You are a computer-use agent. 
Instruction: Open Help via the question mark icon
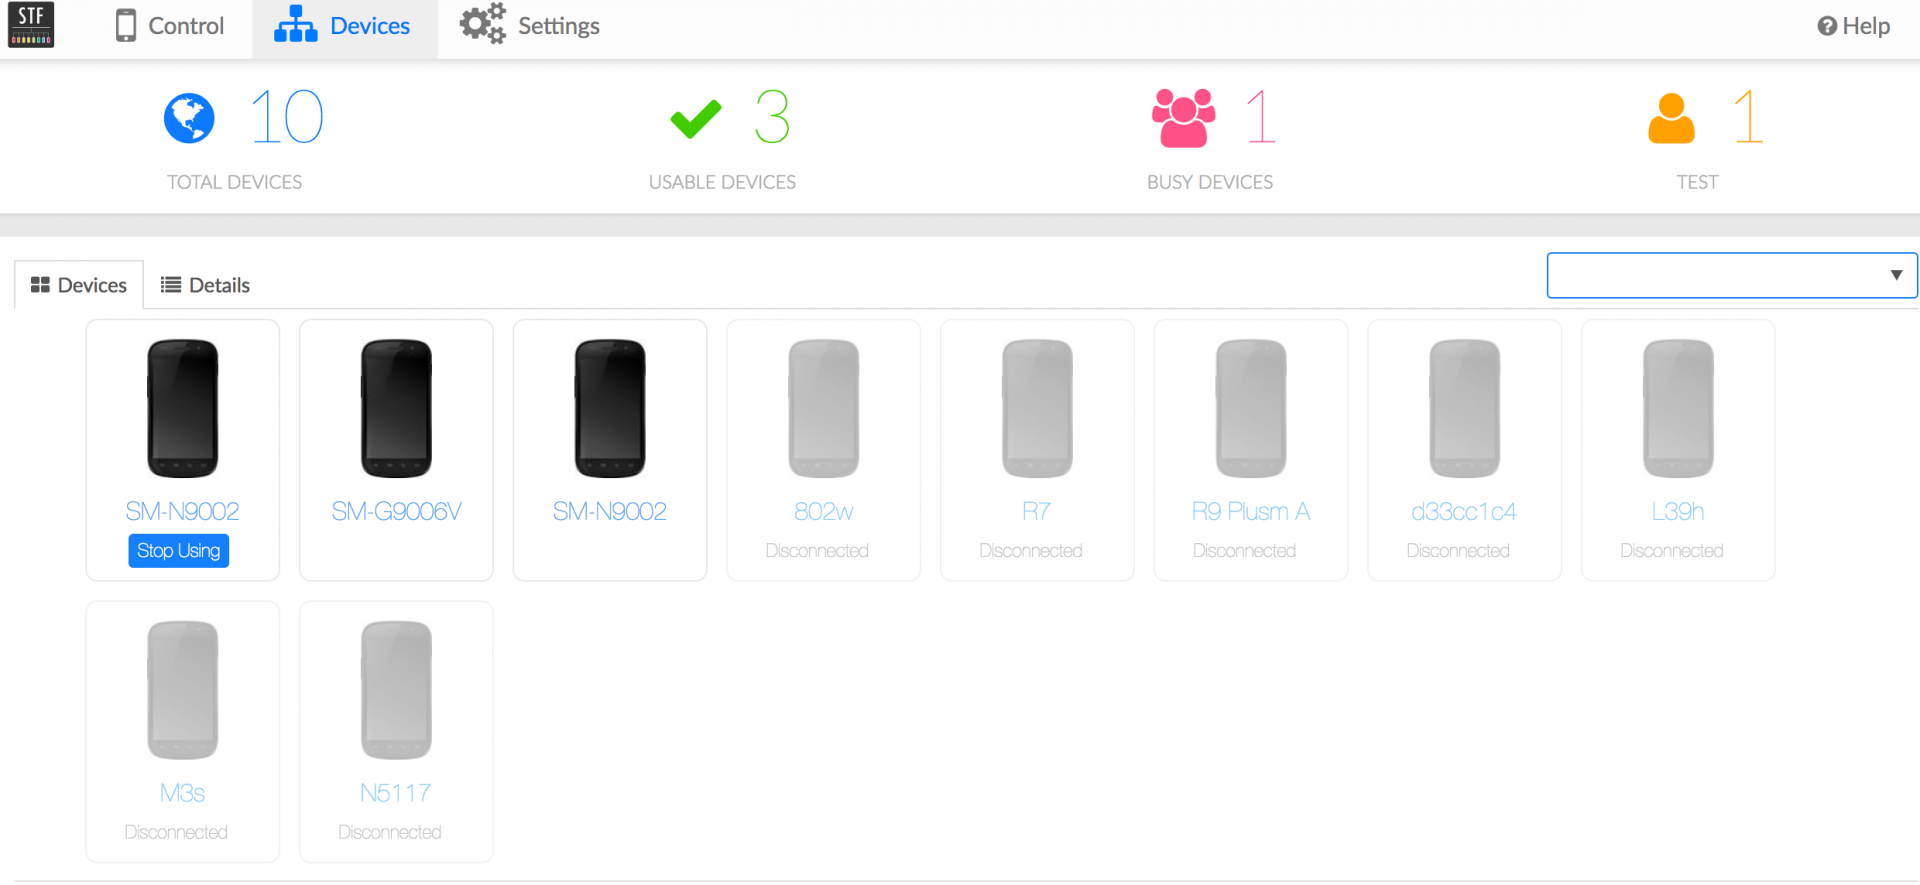click(1827, 26)
